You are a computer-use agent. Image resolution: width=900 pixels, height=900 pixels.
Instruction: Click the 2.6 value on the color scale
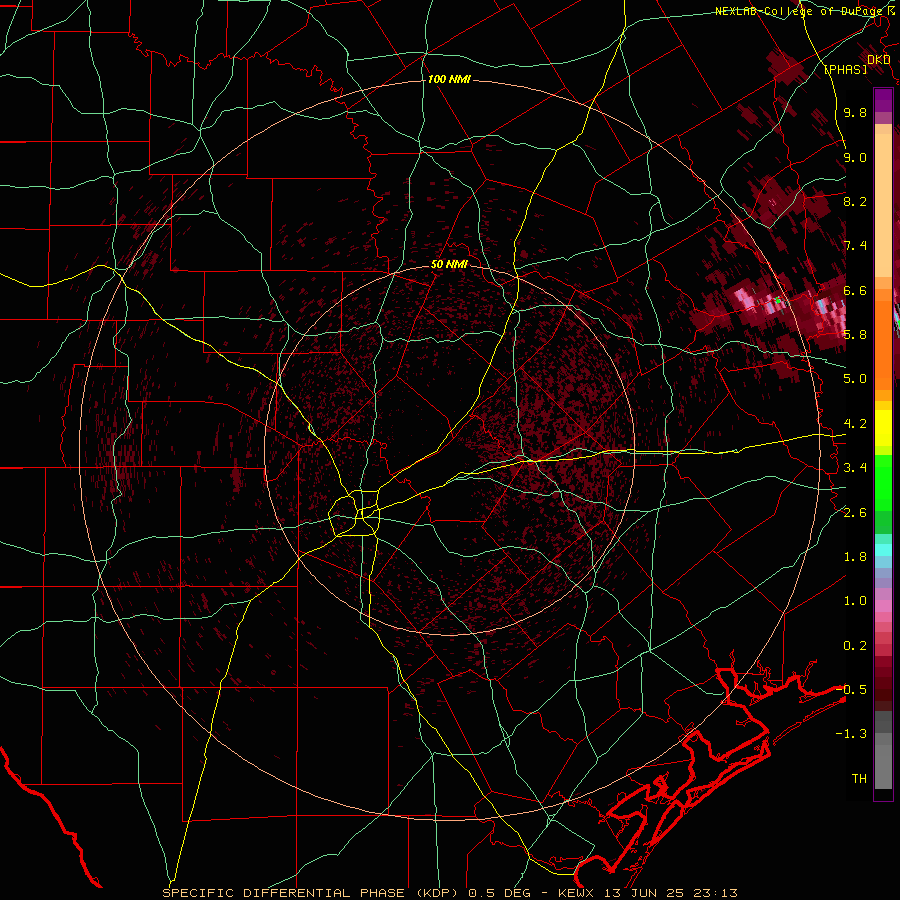tap(855, 513)
